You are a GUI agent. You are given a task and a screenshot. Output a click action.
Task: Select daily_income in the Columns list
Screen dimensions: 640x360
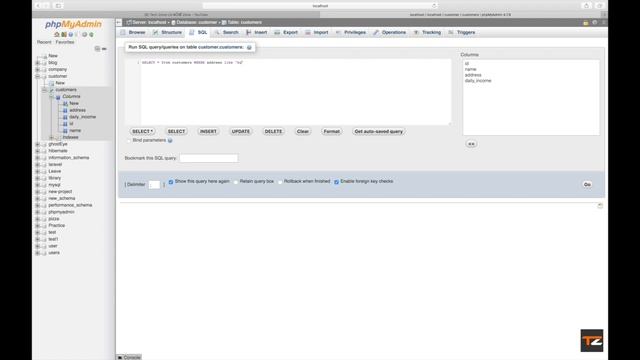(478, 81)
